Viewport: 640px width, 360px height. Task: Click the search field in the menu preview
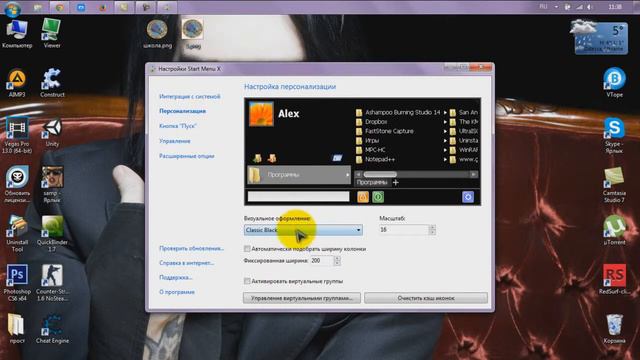(298, 197)
